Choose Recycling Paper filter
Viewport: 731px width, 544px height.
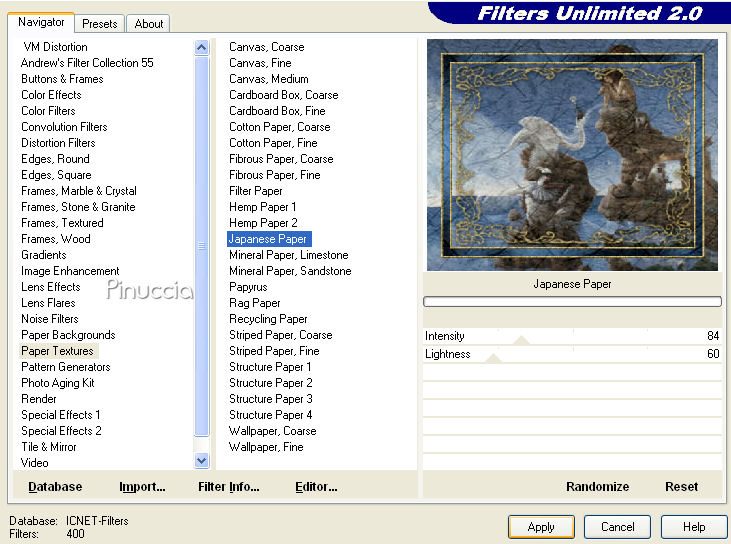point(268,319)
